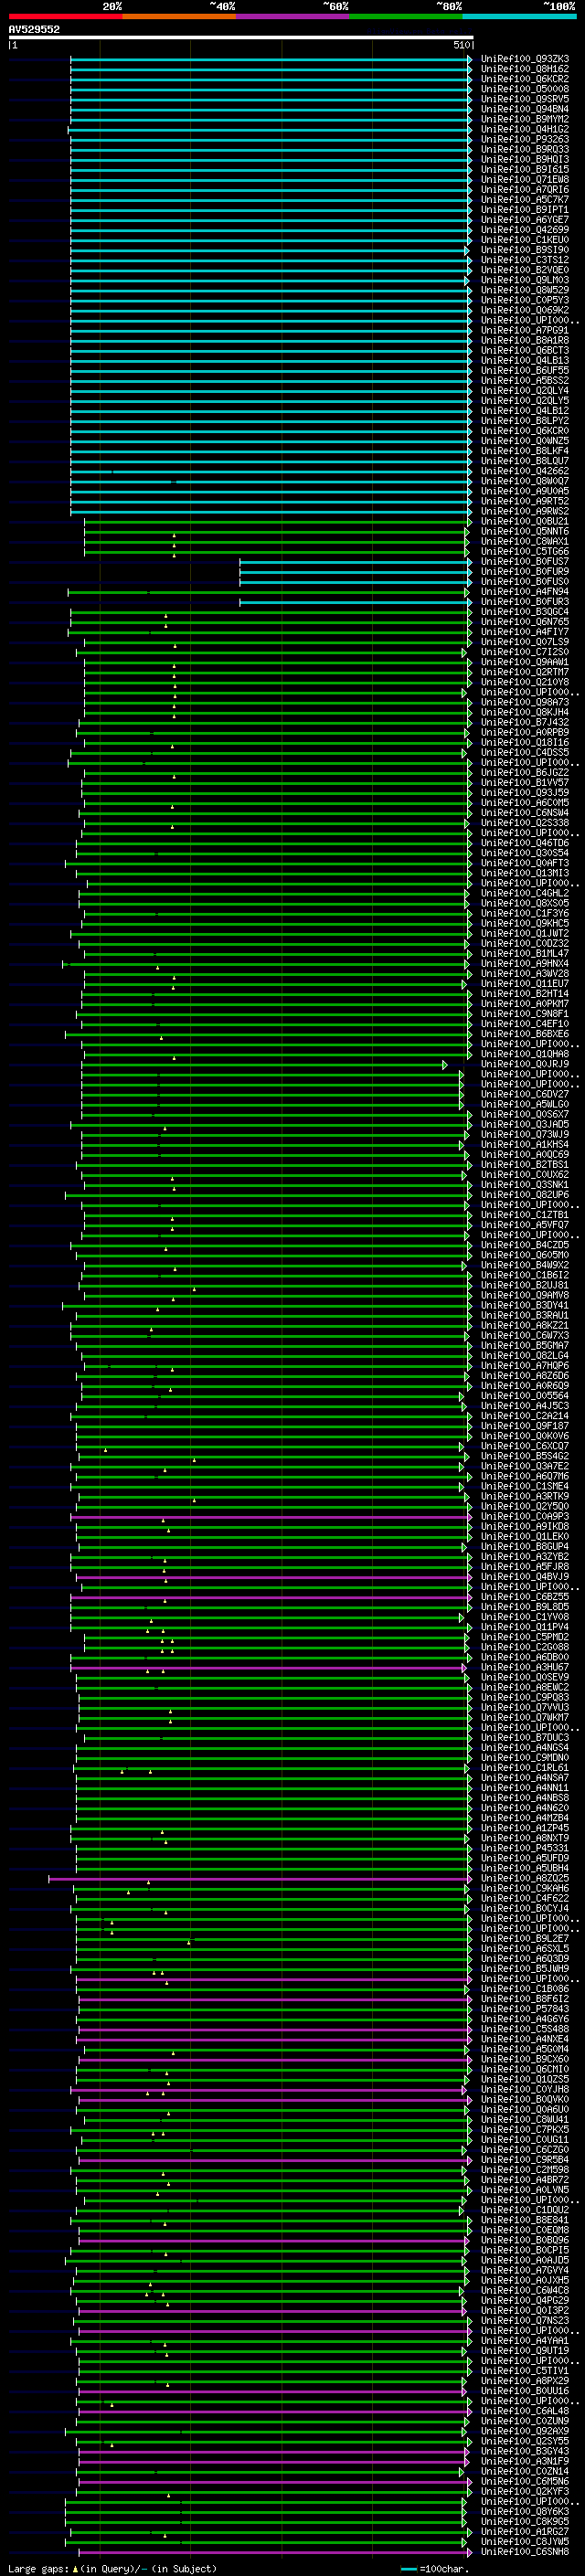Click text UniRef100_A7PG91

point(525,330)
